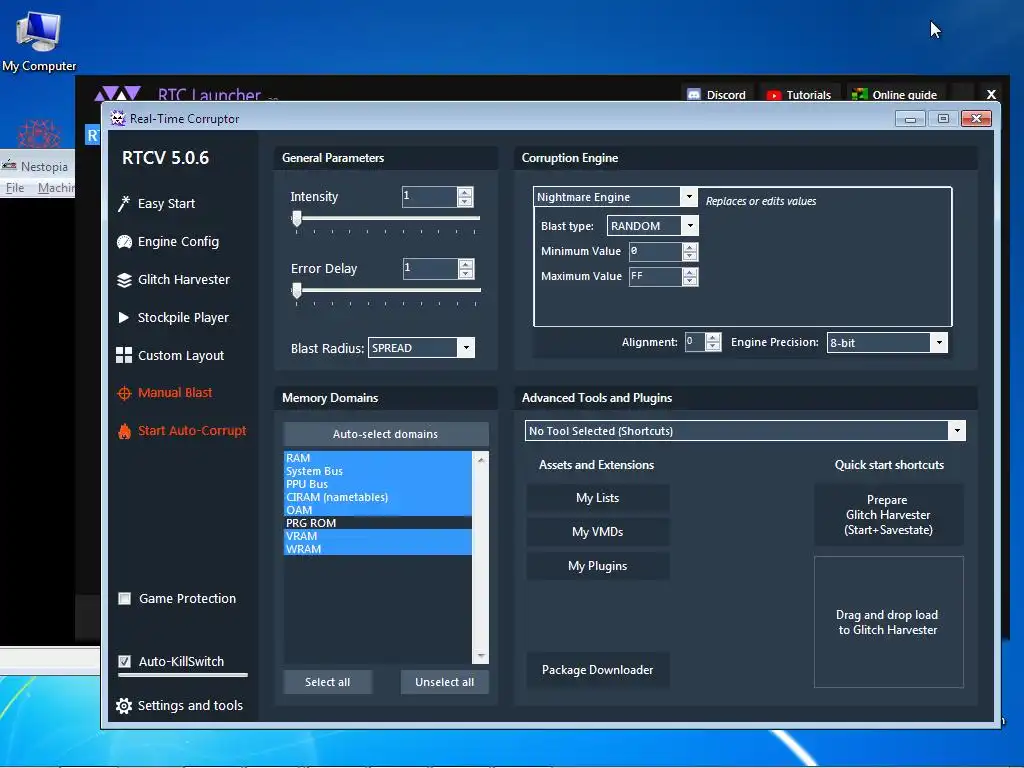Toggle the Auto-KillSwitch checkbox

point(124,662)
